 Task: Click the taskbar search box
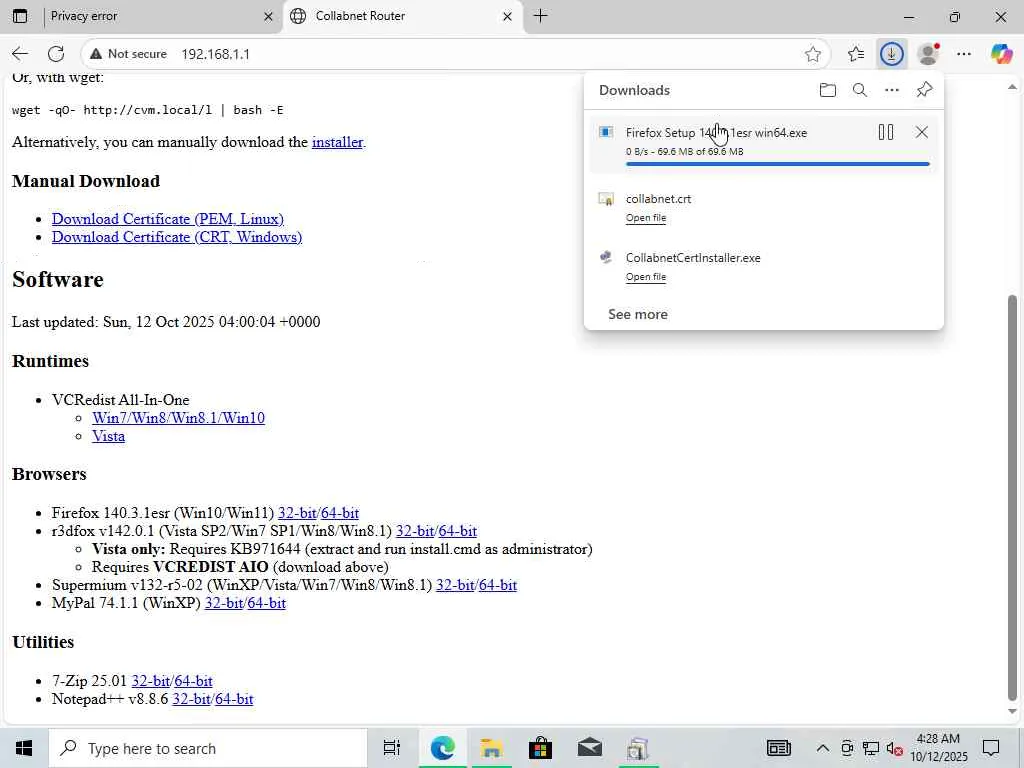pos(208,748)
